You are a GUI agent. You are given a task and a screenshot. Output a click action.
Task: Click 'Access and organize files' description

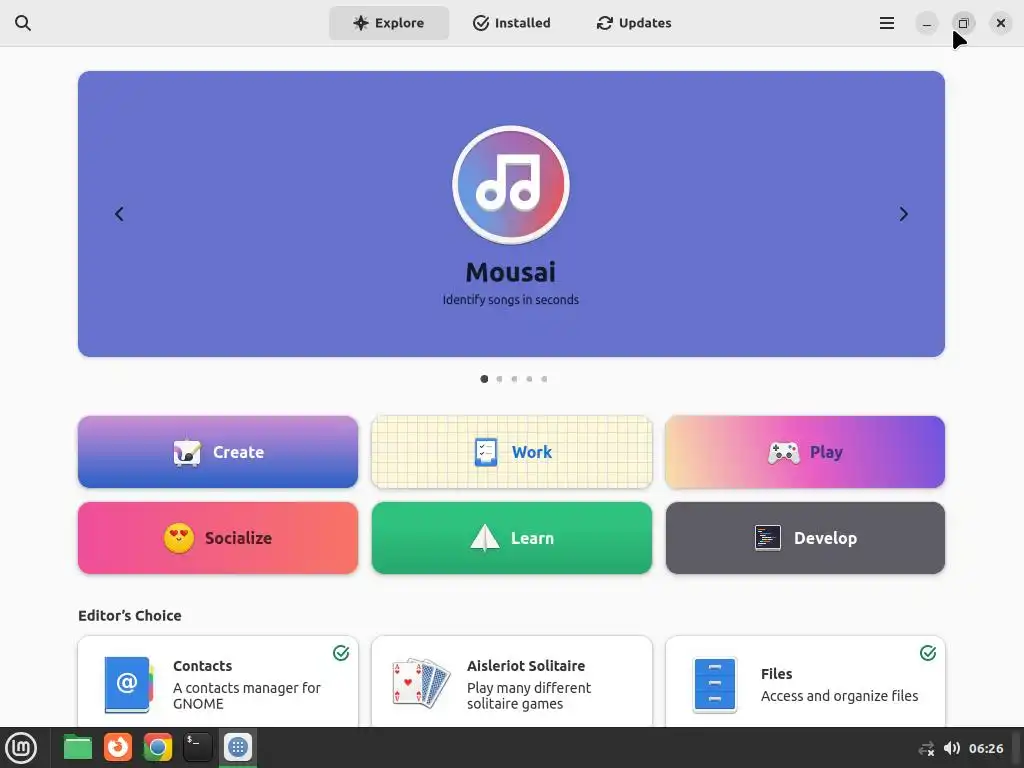click(x=839, y=696)
